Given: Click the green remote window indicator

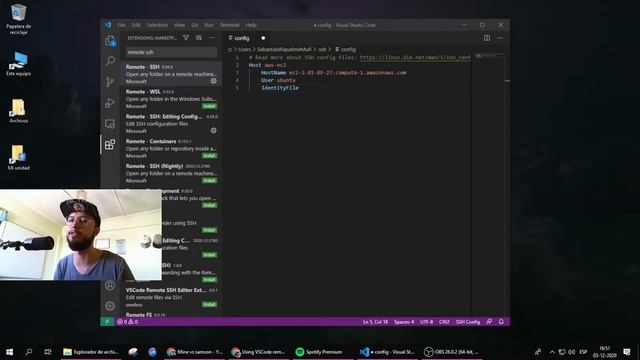Looking at the screenshot, I should click(x=107, y=322).
